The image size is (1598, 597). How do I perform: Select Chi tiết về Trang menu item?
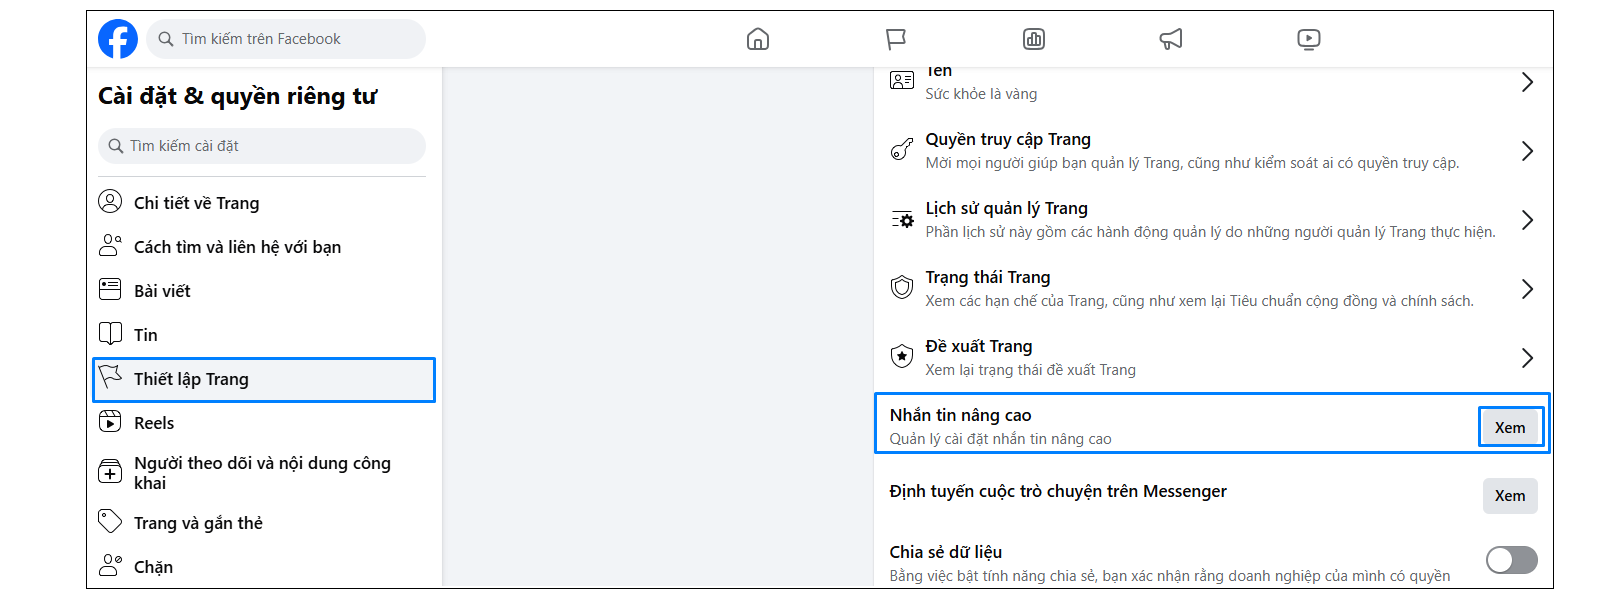(196, 203)
